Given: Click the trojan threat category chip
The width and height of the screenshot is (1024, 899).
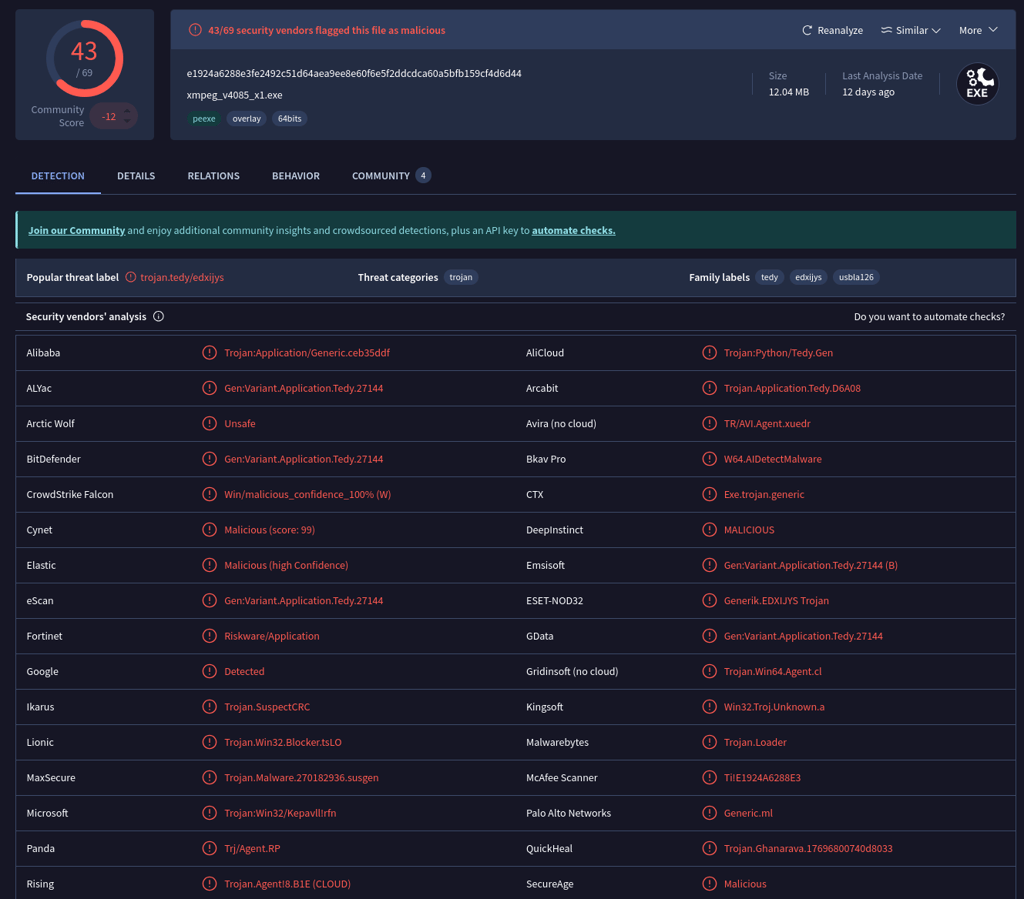Looking at the screenshot, I should click(x=461, y=277).
